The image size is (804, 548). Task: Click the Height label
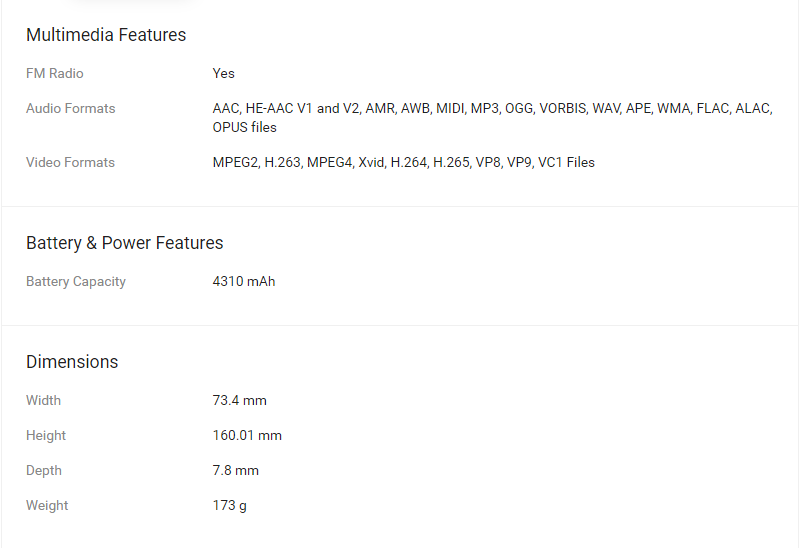click(x=46, y=435)
